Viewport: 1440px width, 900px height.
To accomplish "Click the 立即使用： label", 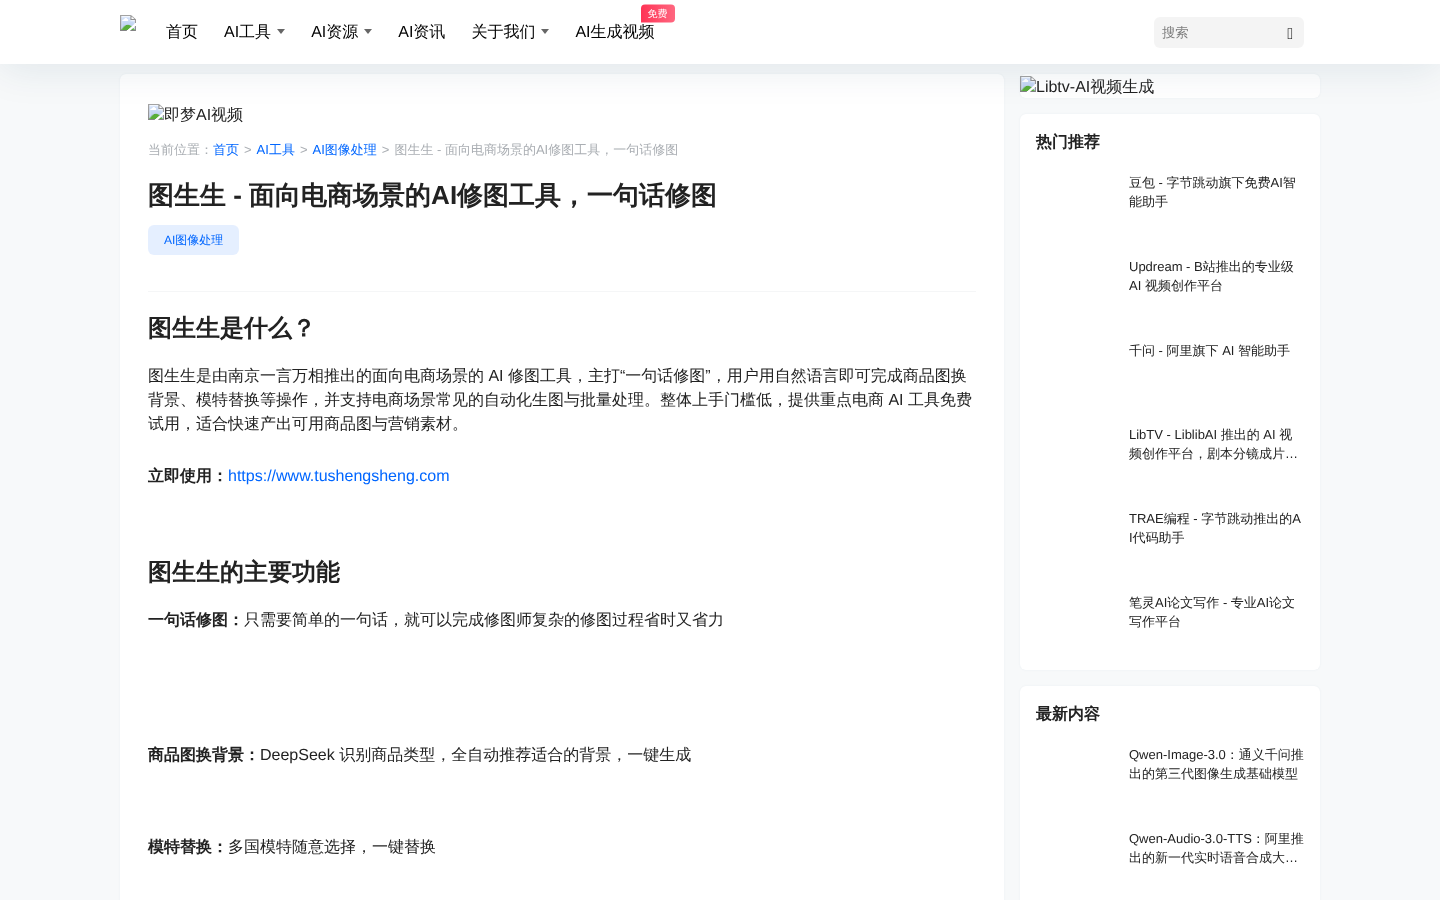I will [x=188, y=476].
